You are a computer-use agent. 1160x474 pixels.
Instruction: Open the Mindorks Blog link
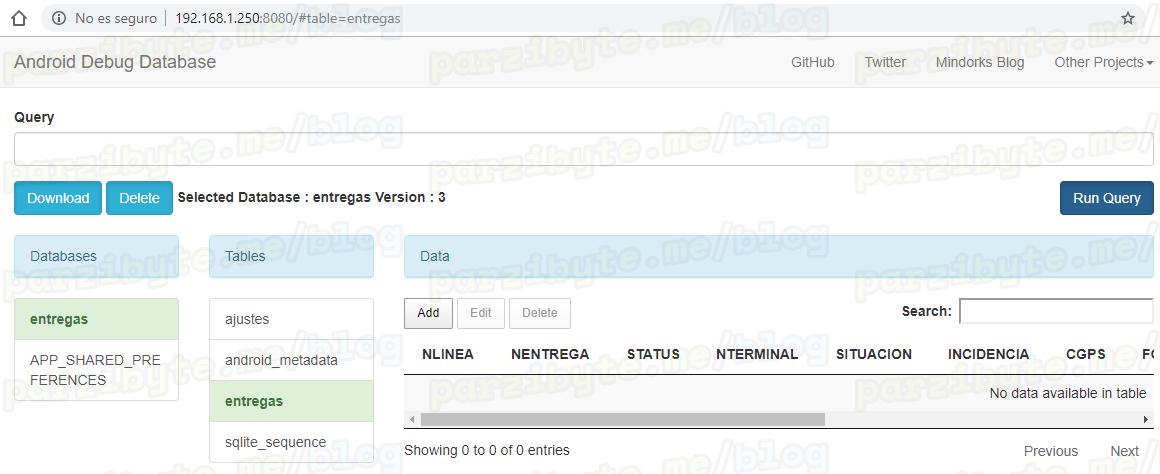coord(979,62)
